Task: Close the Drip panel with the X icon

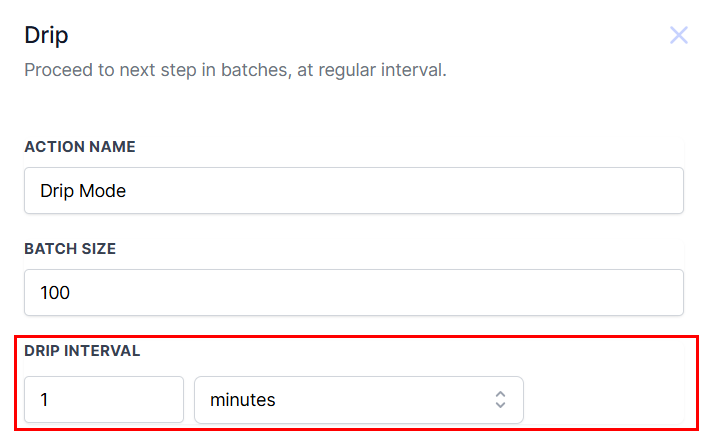Action: (679, 36)
